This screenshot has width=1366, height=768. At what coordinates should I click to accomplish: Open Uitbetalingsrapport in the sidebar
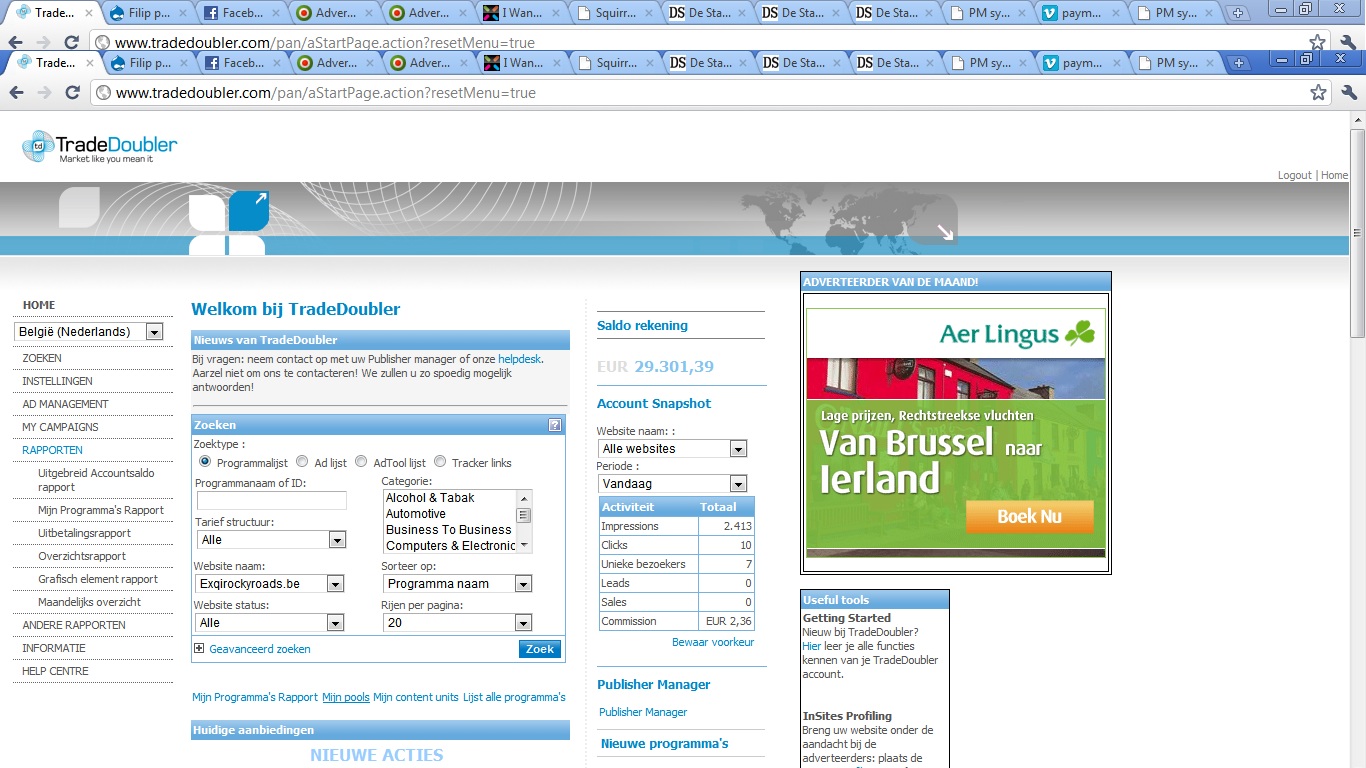[x=84, y=533]
